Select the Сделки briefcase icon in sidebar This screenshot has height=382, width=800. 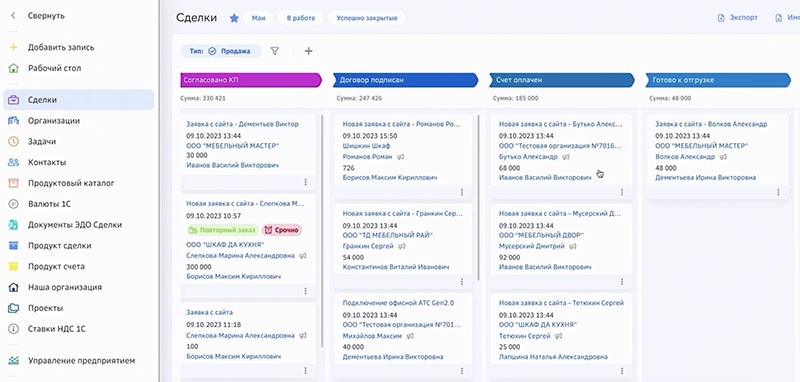click(x=13, y=100)
